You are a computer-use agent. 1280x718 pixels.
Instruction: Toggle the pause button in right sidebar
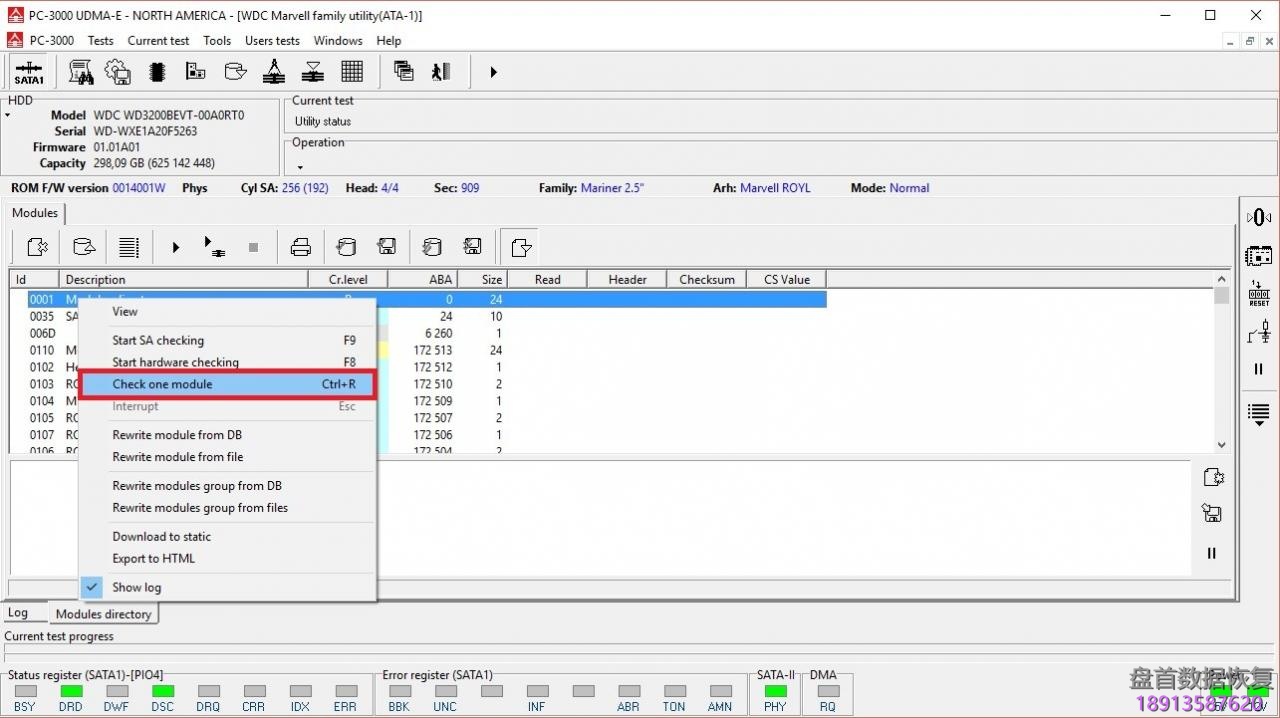point(1258,369)
